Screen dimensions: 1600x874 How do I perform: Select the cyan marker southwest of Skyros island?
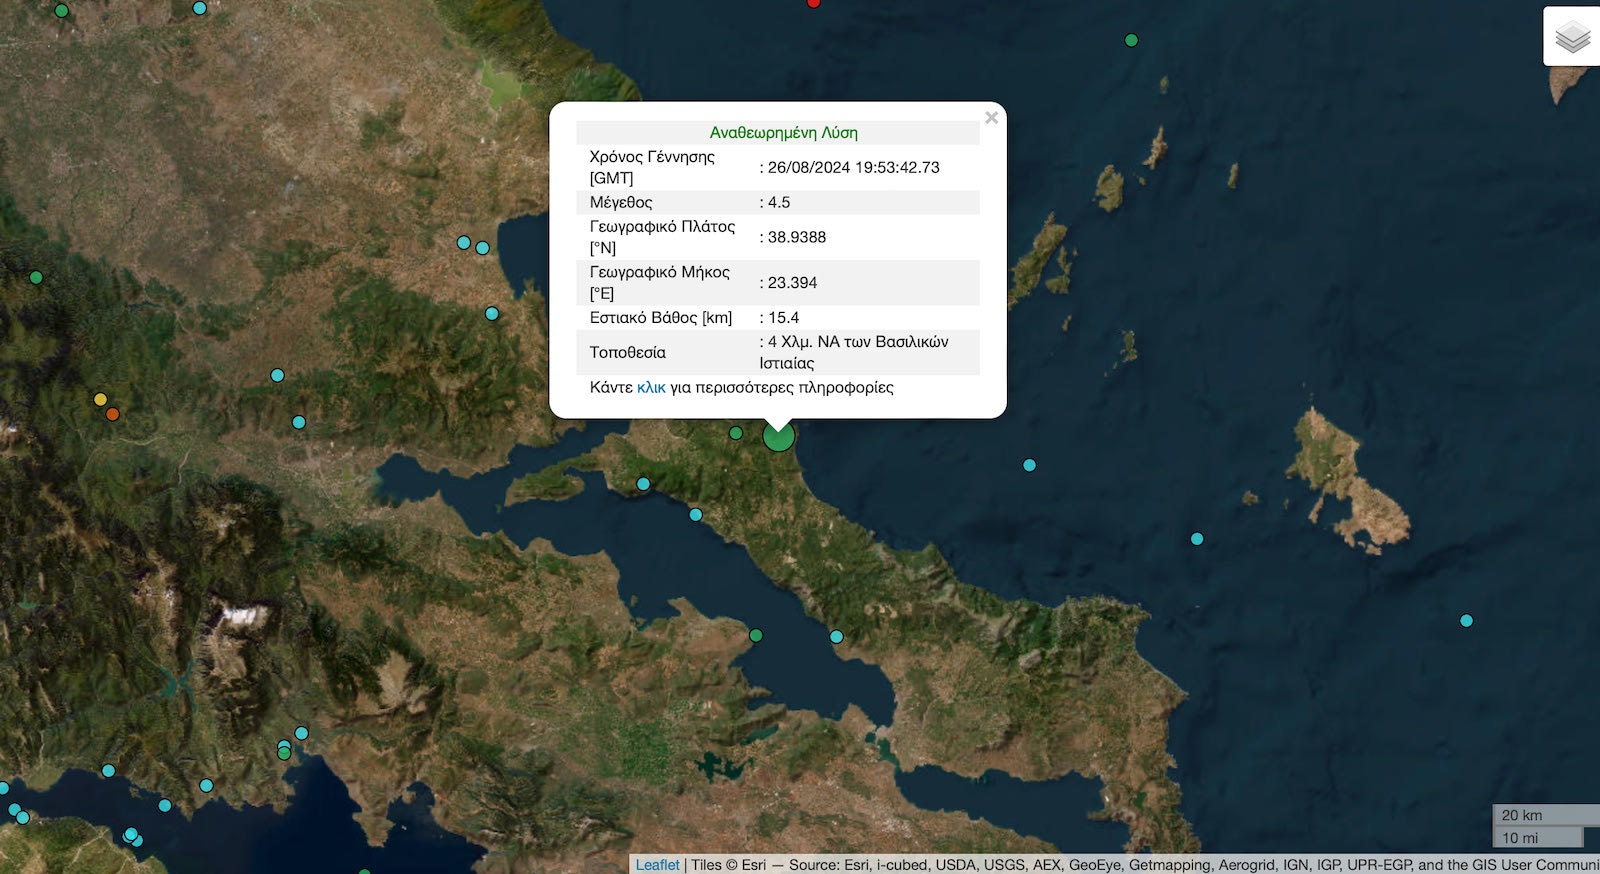click(1197, 539)
